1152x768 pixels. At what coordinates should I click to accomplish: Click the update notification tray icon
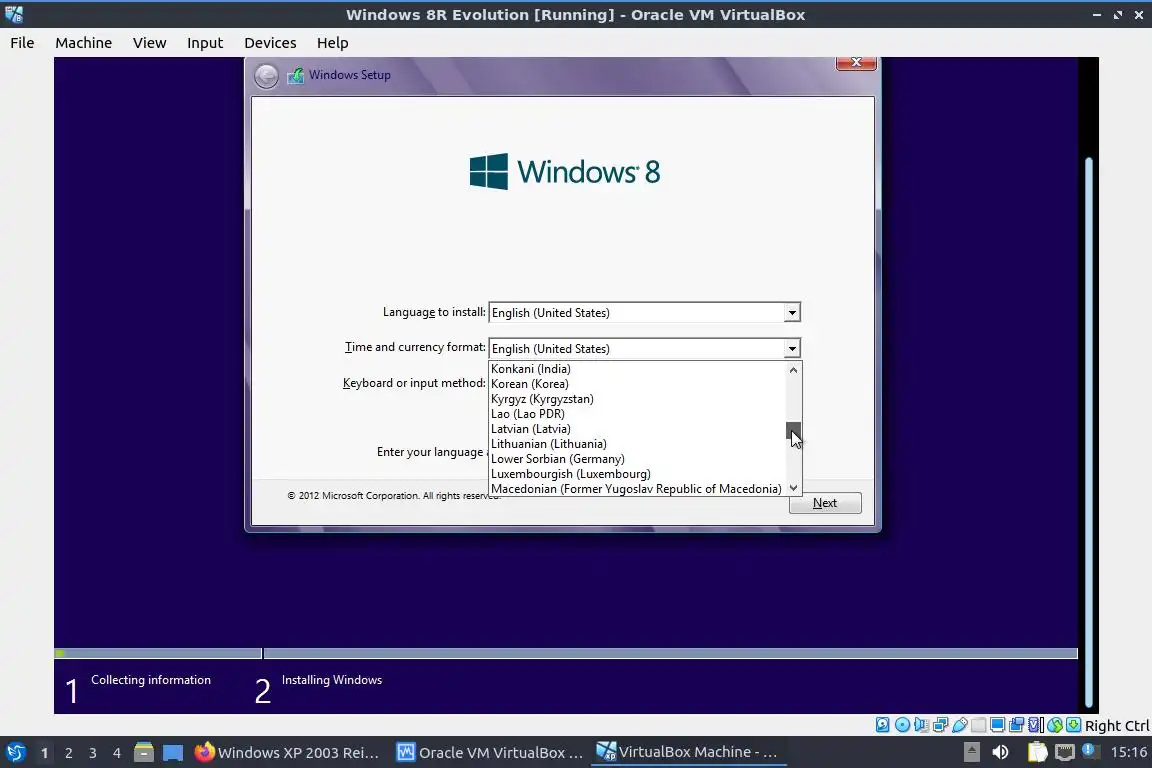coord(1090,751)
